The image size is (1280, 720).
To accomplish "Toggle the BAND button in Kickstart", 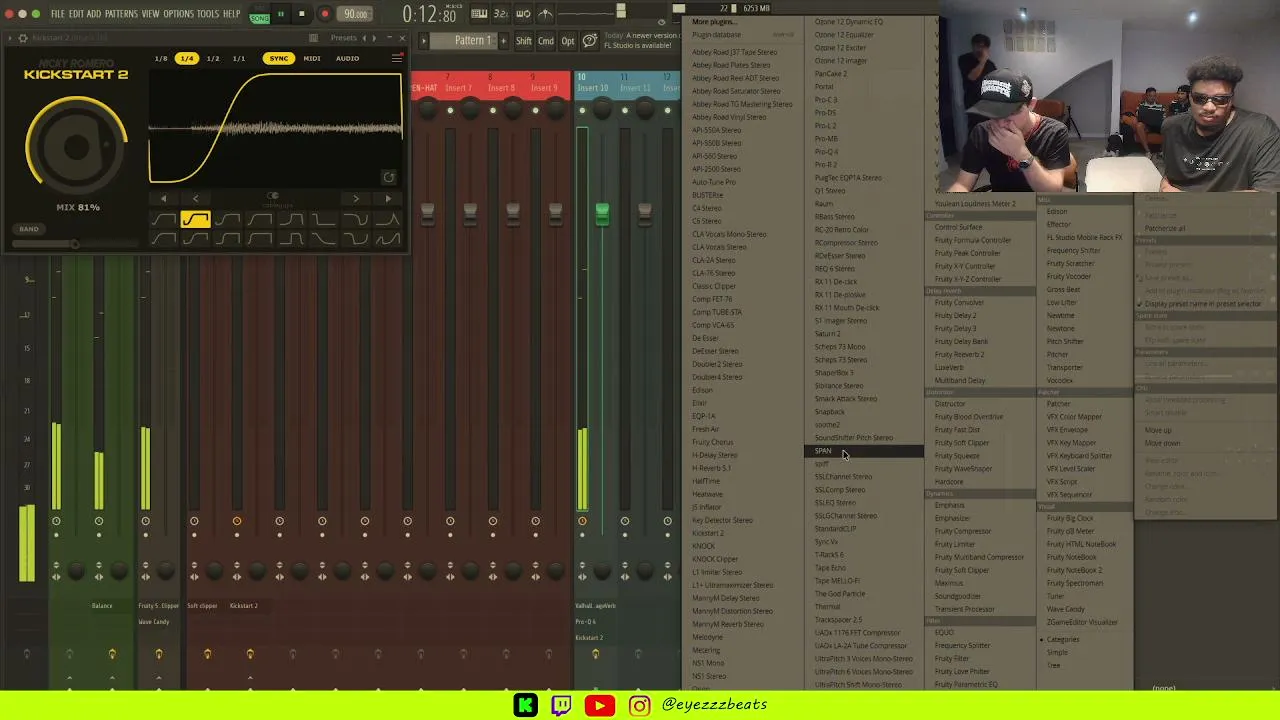I will [29, 229].
